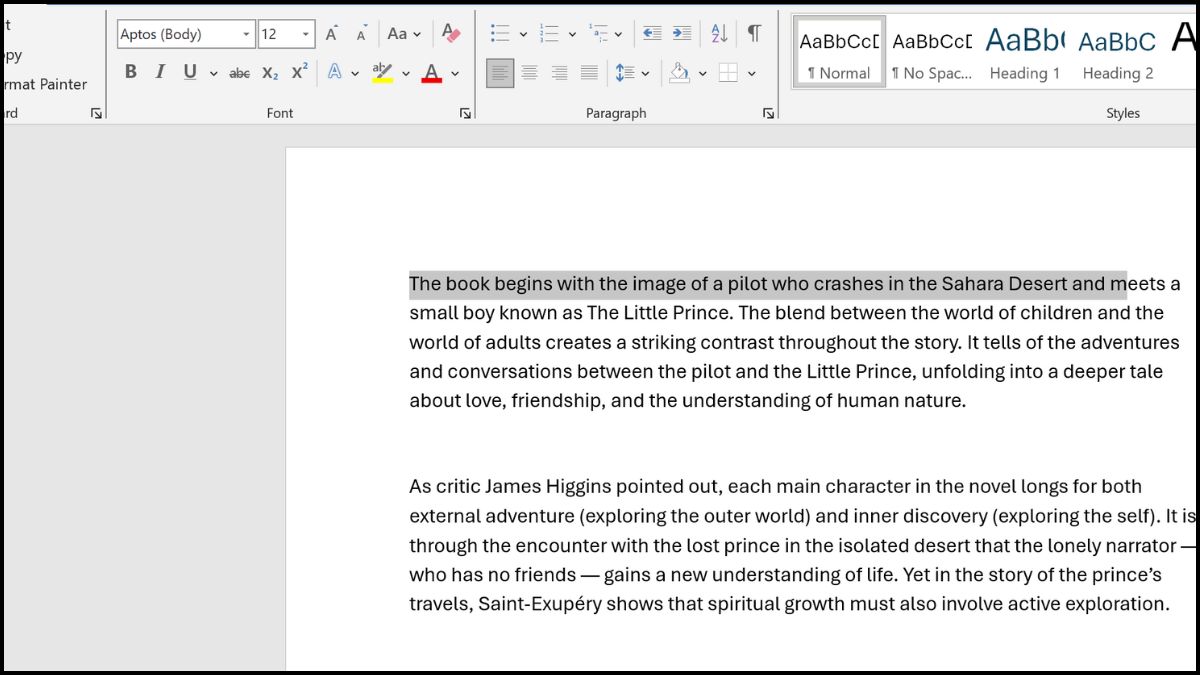Click the Clear All Formatting icon
The height and width of the screenshot is (675, 1200).
click(451, 34)
